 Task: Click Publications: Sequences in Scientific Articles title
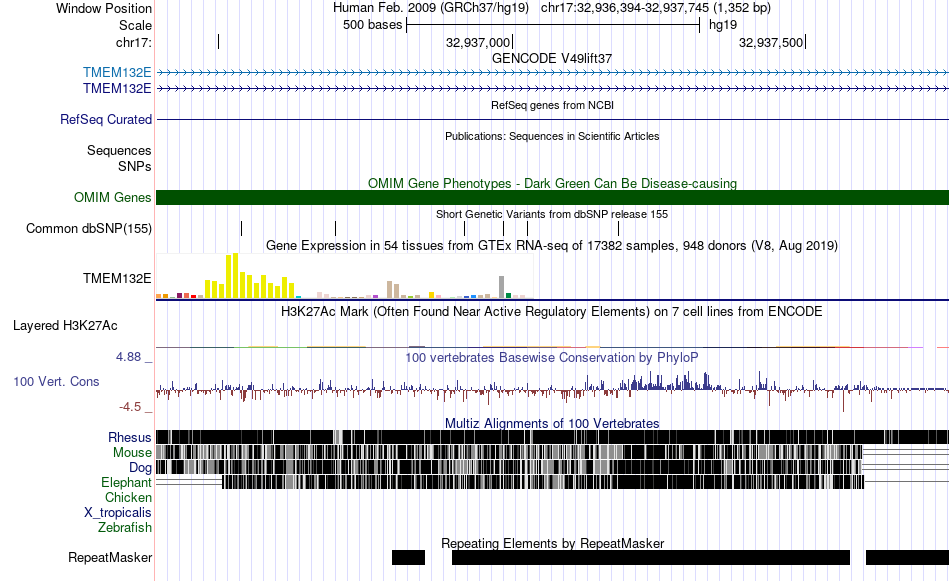click(552, 136)
